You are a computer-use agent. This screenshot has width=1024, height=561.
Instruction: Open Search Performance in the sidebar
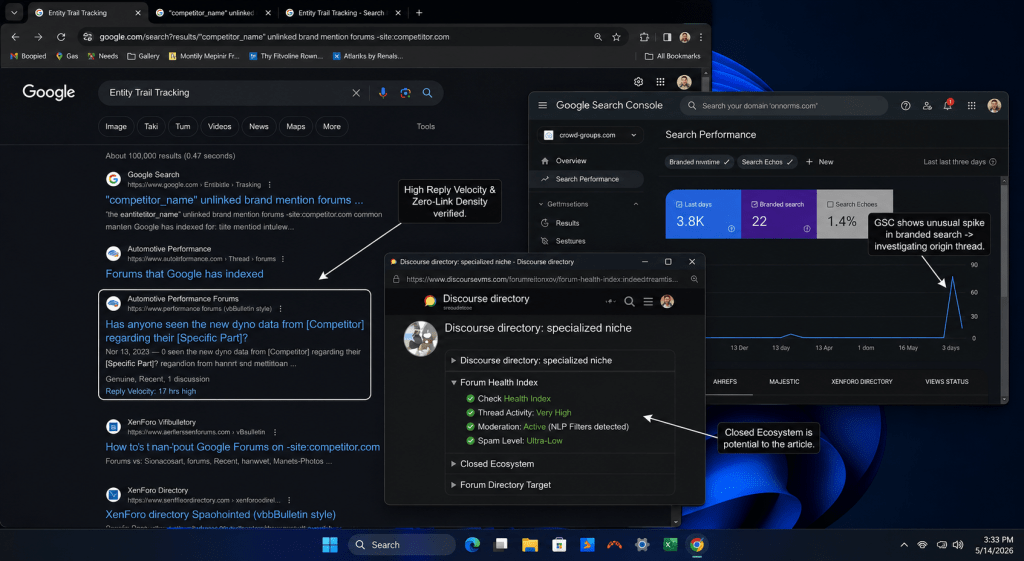[588, 179]
